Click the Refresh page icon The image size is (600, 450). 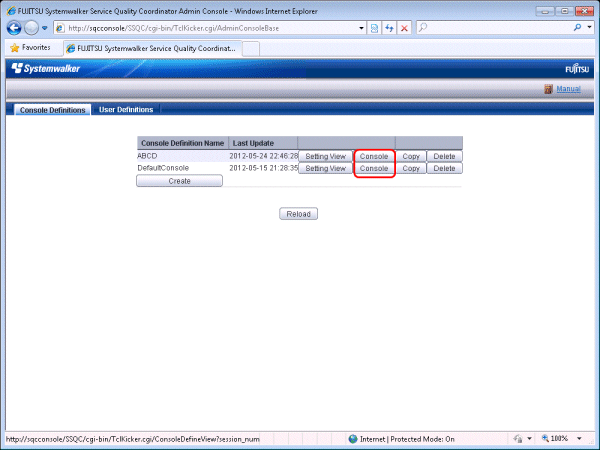[x=389, y=28]
